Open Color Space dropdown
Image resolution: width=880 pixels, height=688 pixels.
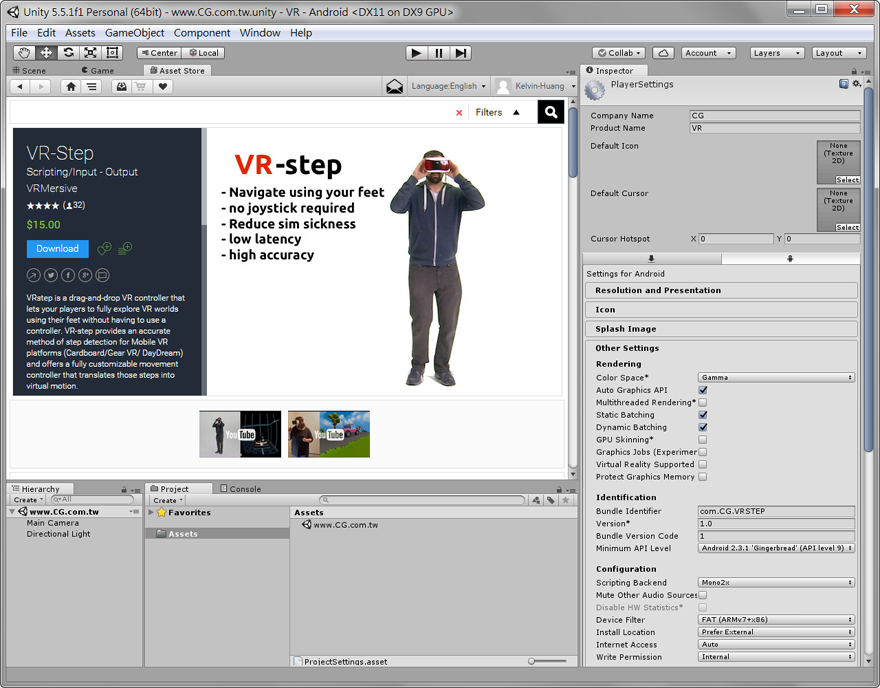pyautogui.click(x=776, y=378)
